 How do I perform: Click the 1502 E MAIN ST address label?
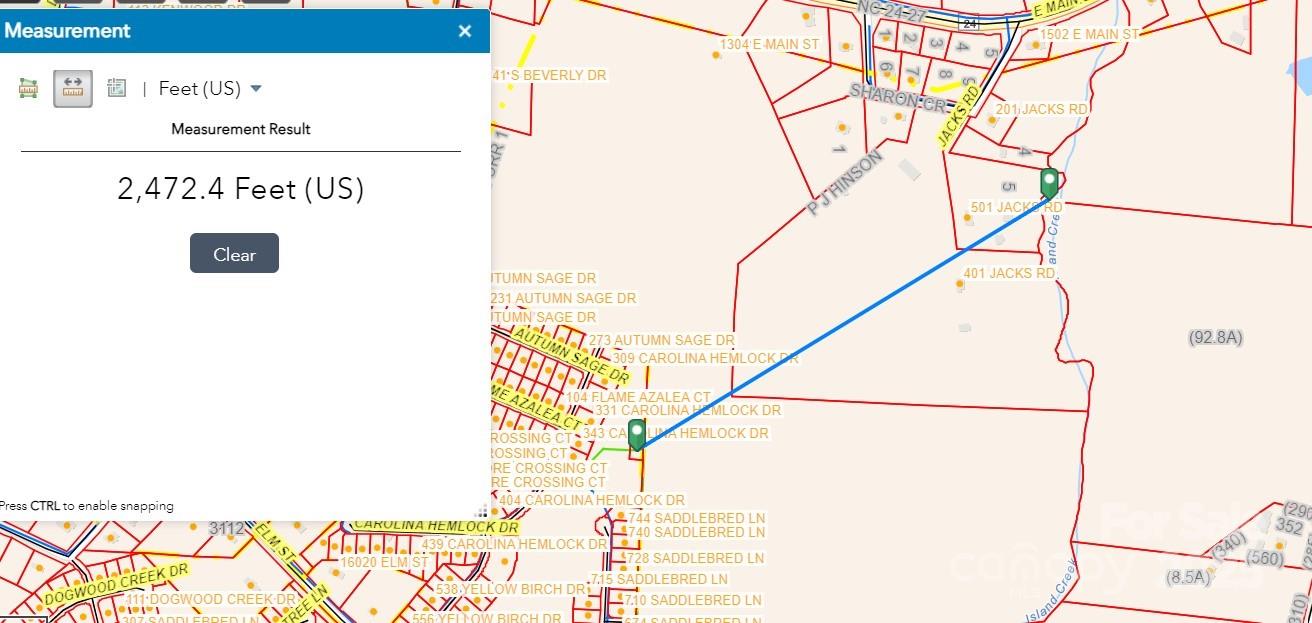pos(1089,34)
